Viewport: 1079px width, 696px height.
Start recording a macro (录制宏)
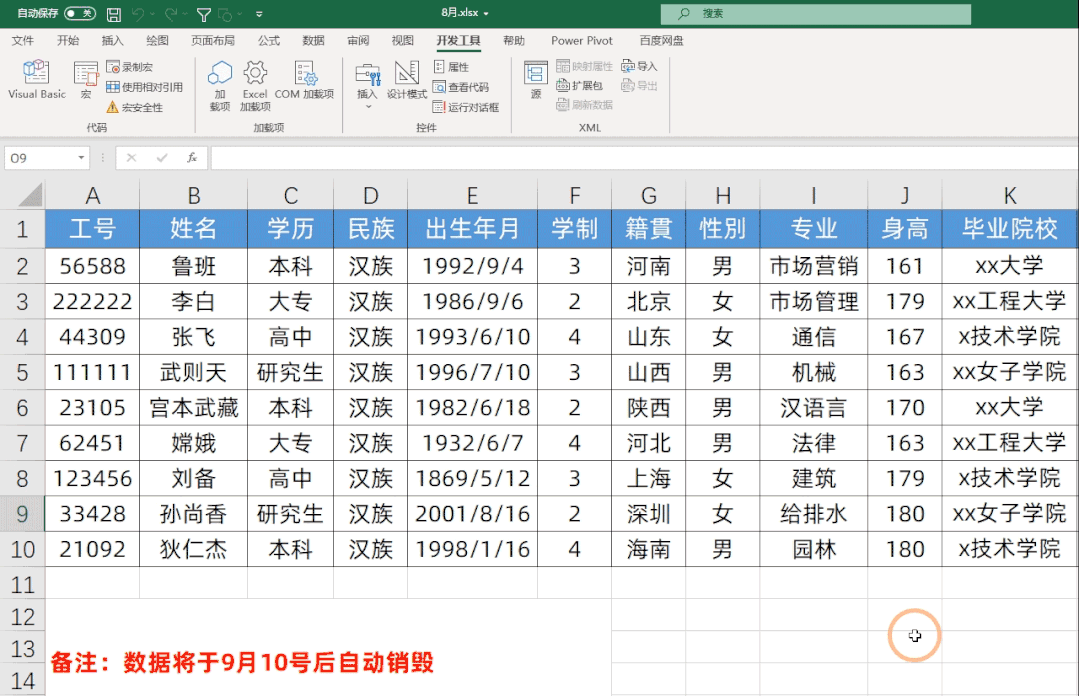click(130, 67)
